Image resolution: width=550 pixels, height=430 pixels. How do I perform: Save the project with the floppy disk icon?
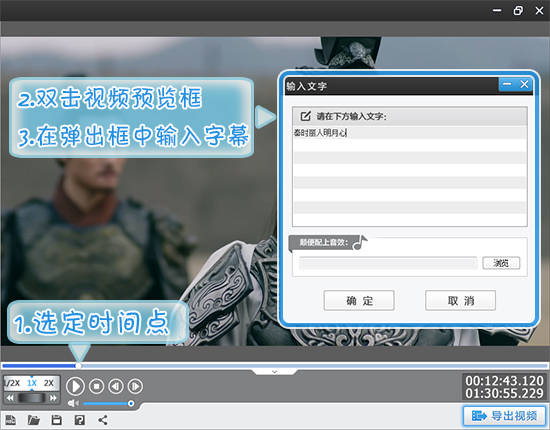56,420
